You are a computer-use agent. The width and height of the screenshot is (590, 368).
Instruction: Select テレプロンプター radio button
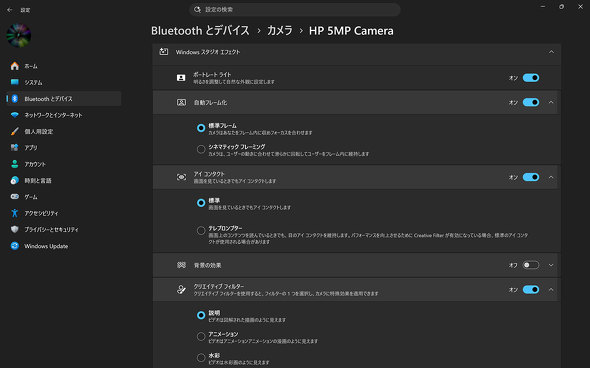201,230
